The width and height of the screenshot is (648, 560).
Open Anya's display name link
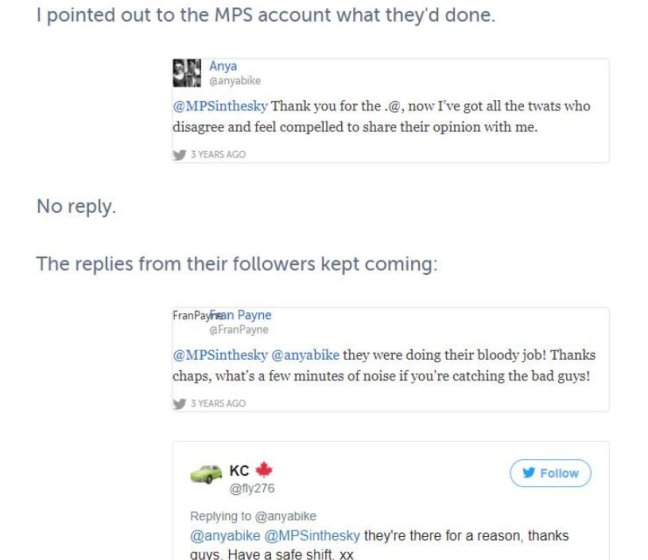[223, 67]
